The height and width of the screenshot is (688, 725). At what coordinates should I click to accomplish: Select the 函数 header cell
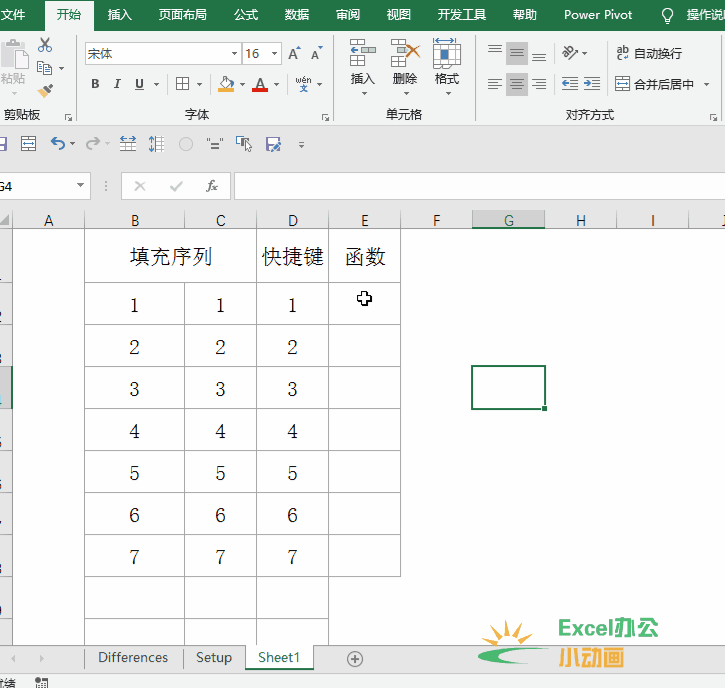(x=365, y=256)
